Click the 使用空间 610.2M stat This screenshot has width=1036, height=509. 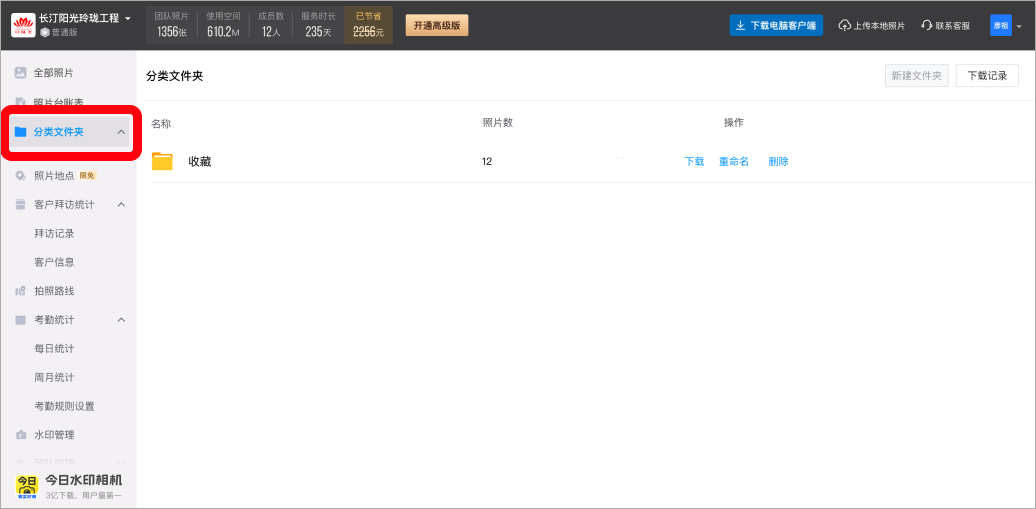[x=223, y=25]
